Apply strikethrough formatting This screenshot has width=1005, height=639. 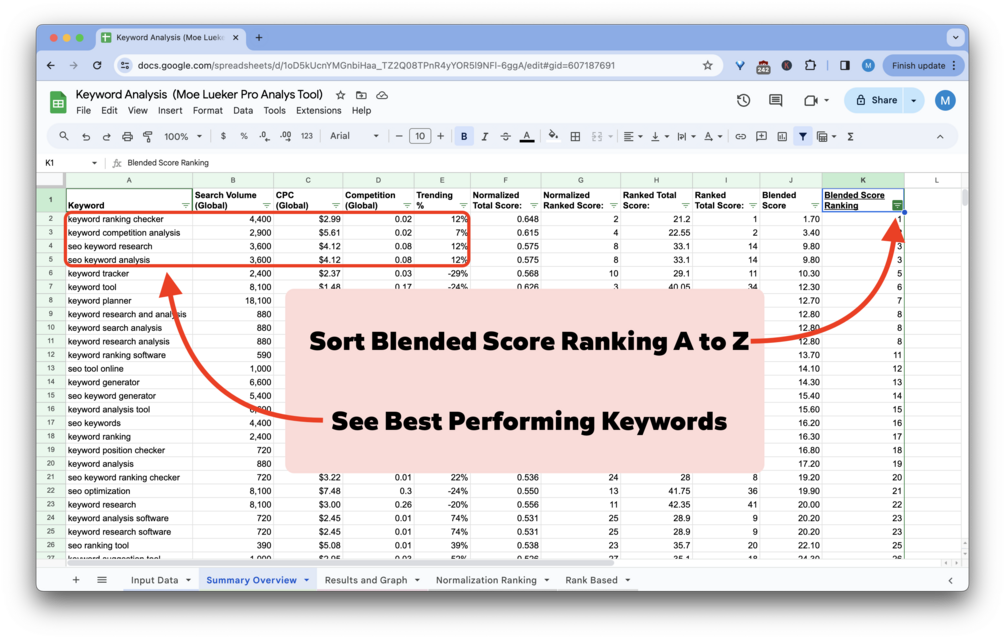coord(505,137)
